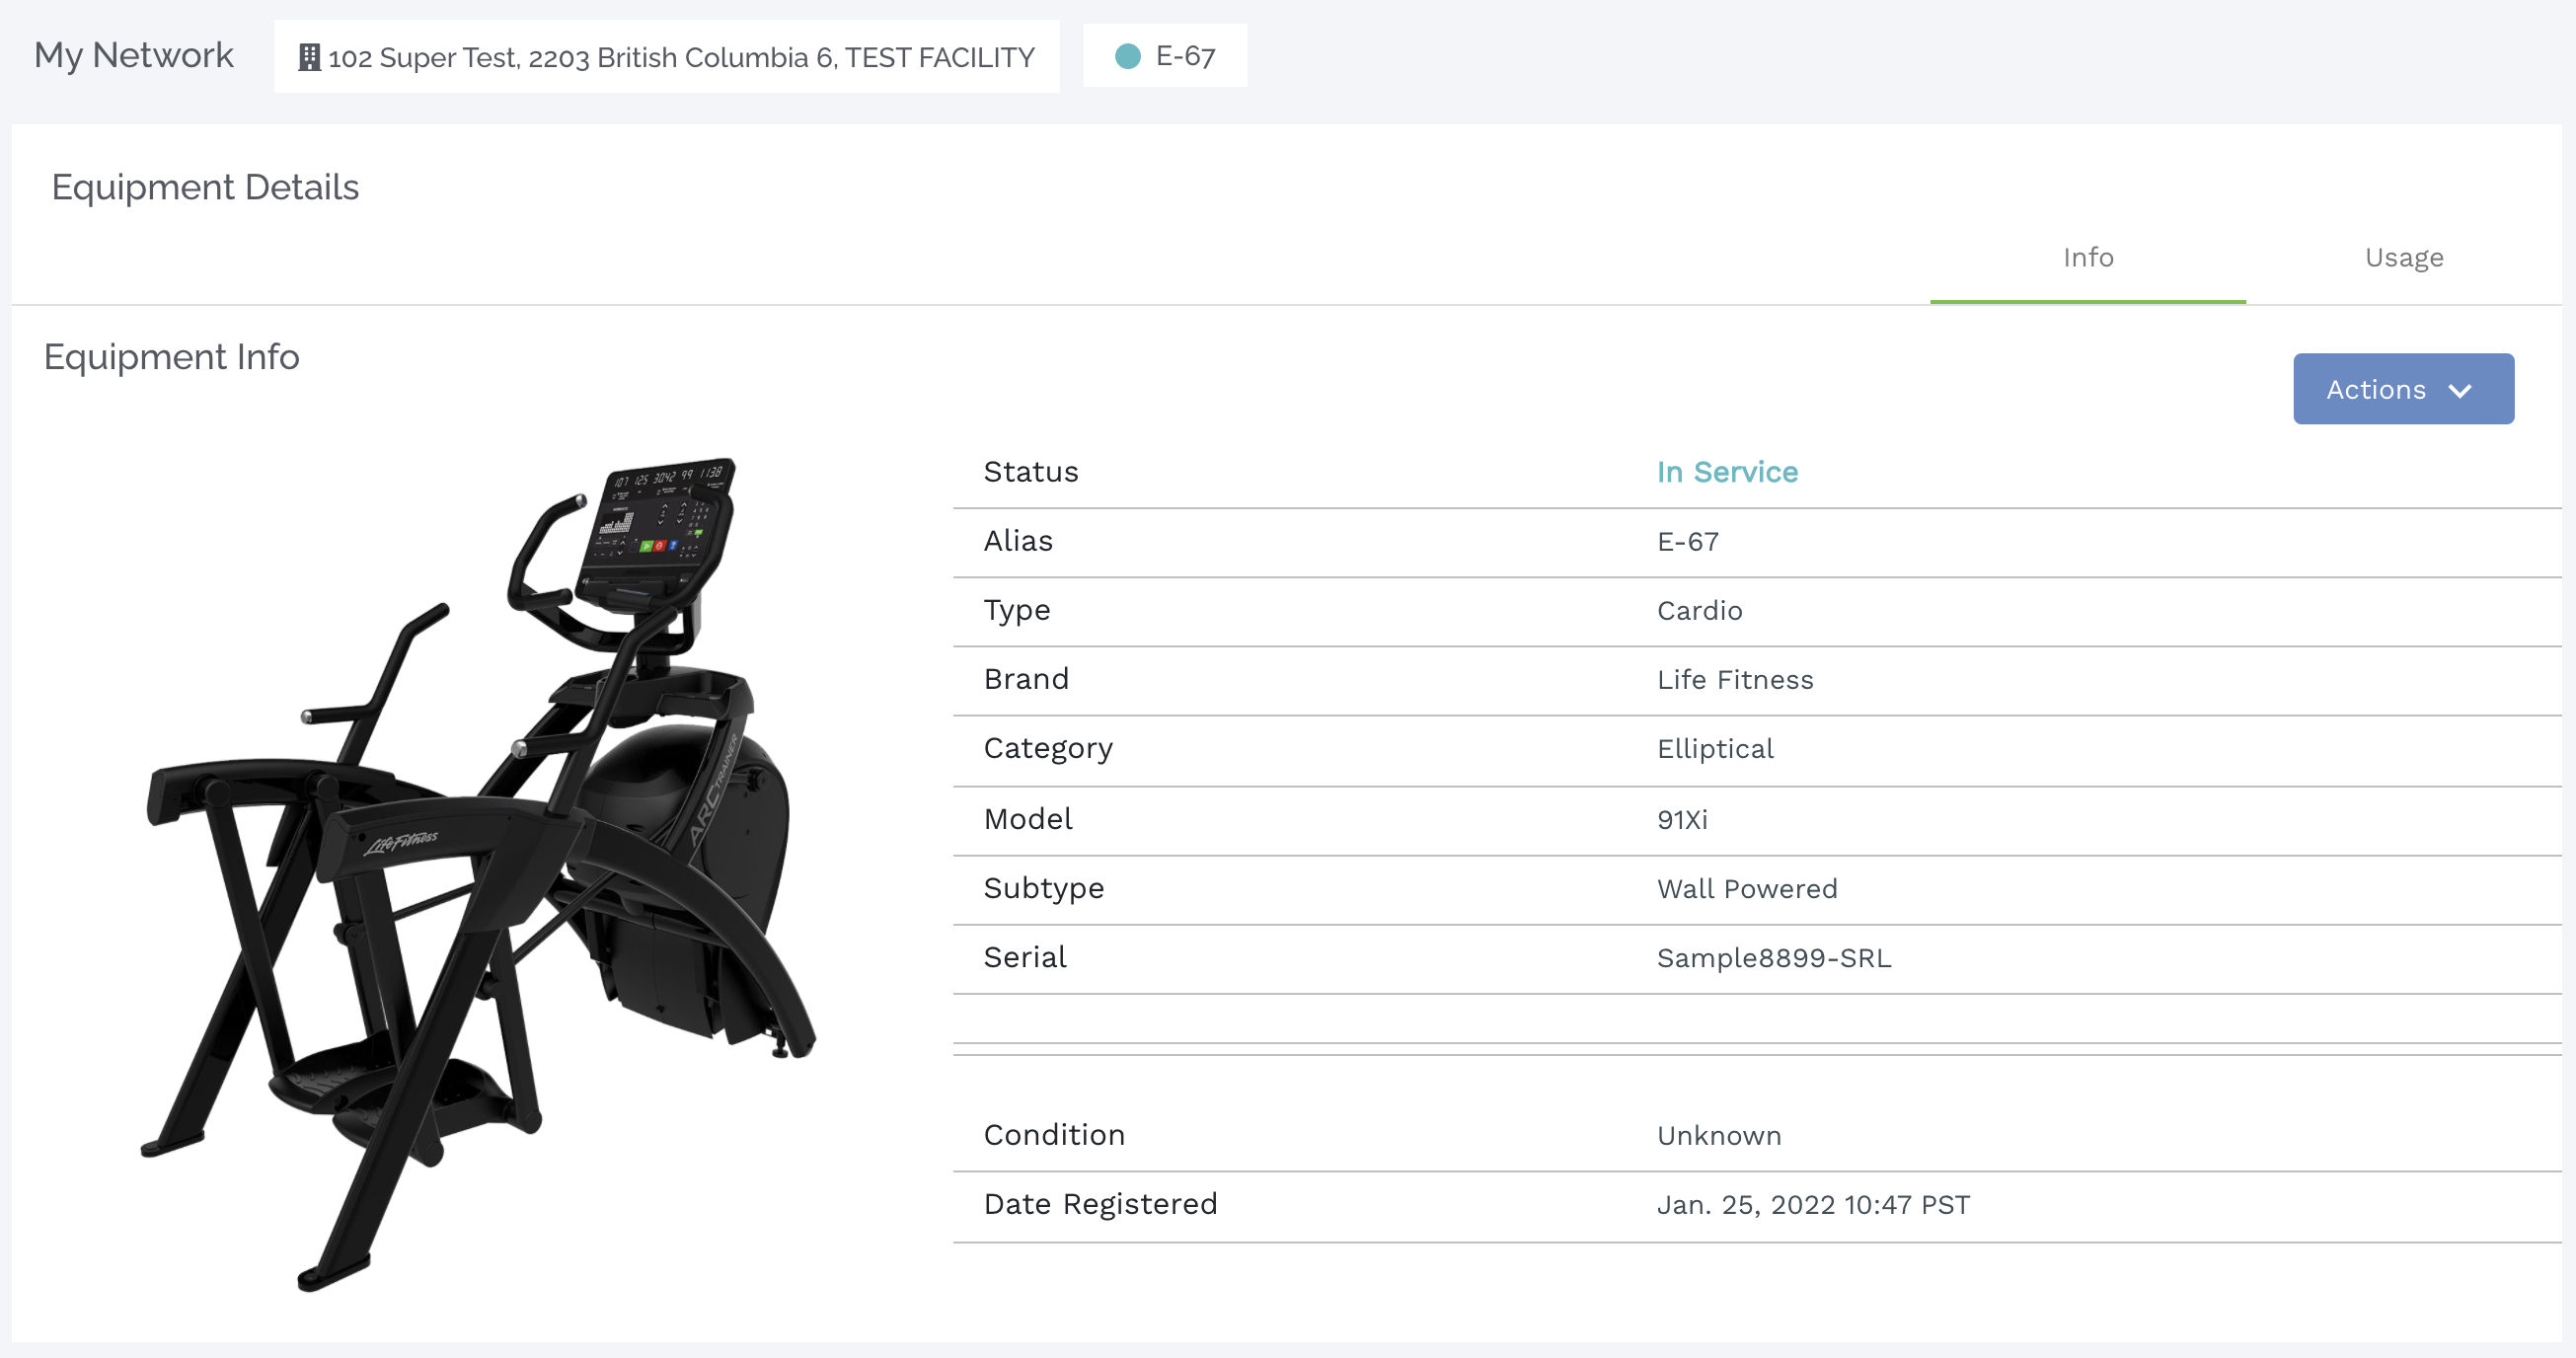
Task: Open the 102 Super Test facility breadcrumb
Action: pyautogui.click(x=680, y=58)
